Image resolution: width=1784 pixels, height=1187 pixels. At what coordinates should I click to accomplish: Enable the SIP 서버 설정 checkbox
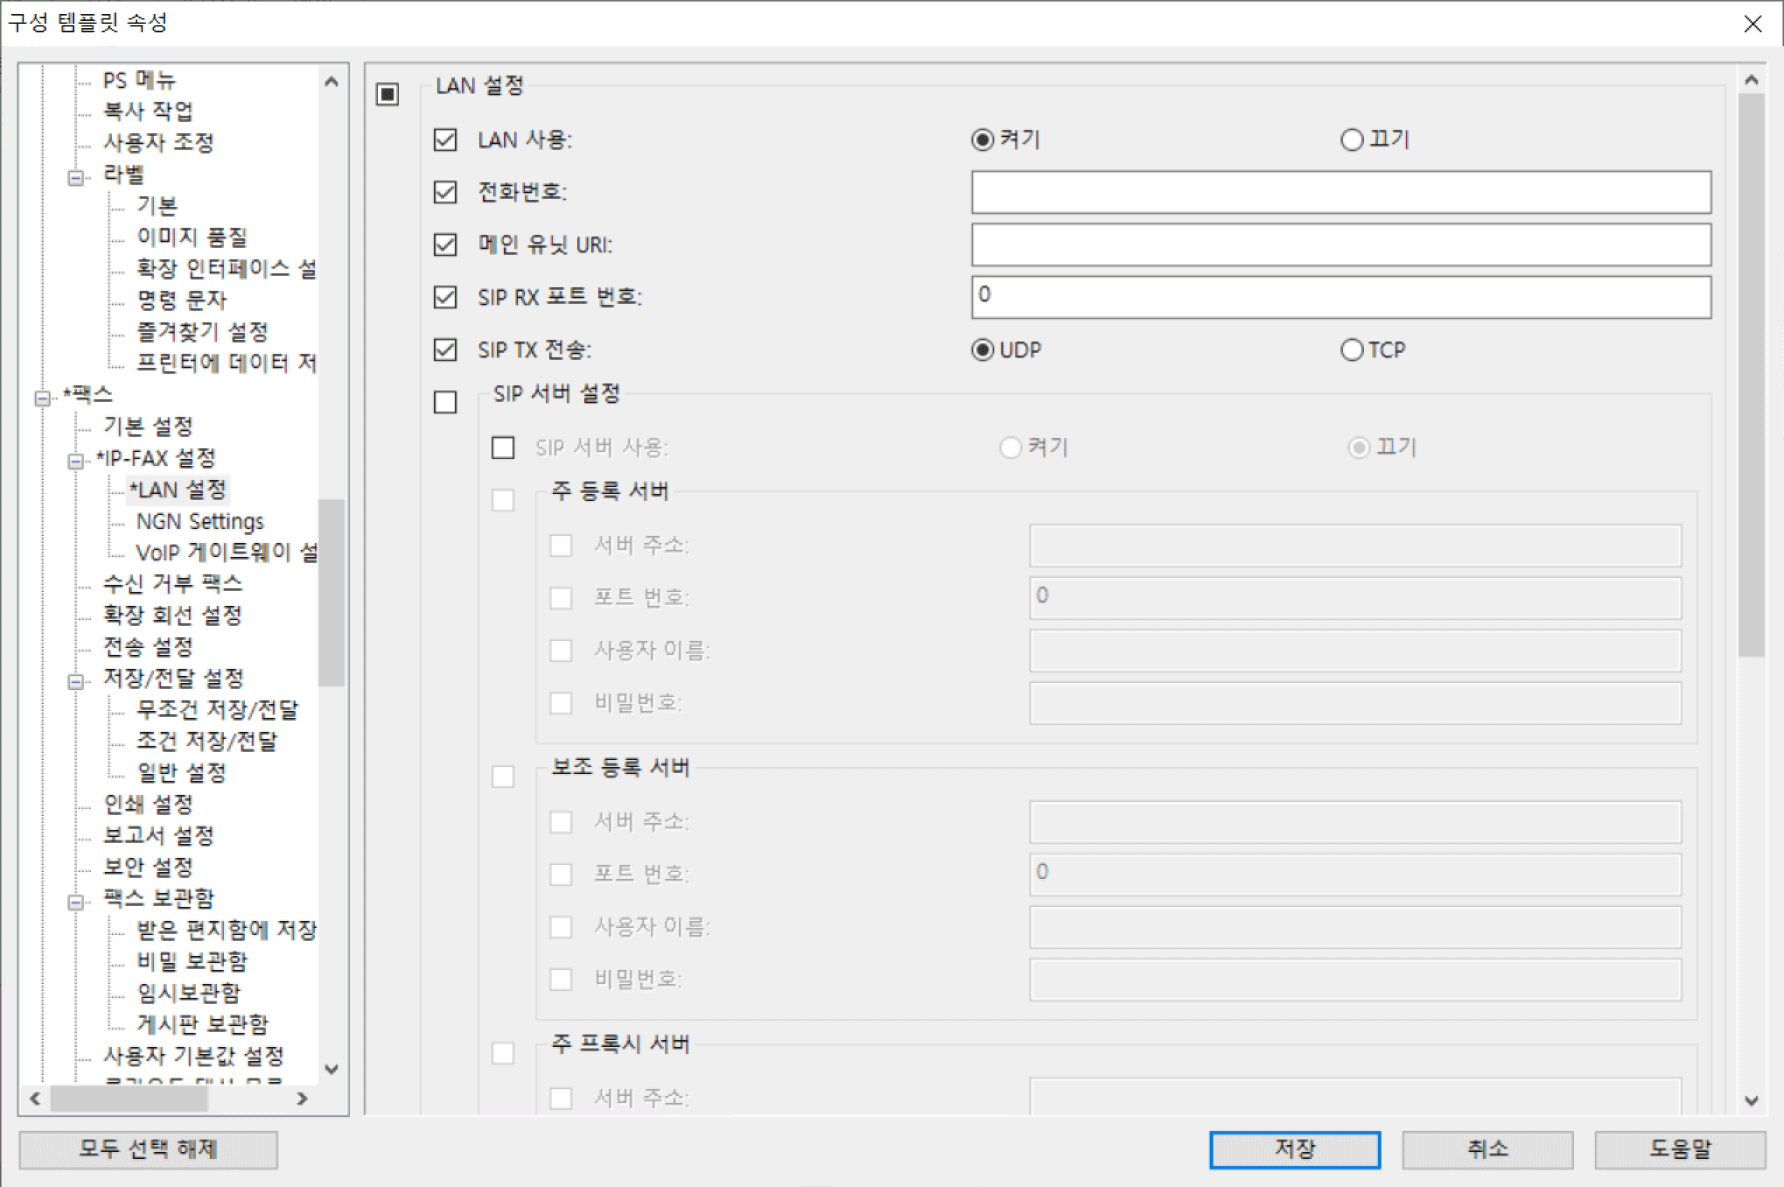point(445,402)
